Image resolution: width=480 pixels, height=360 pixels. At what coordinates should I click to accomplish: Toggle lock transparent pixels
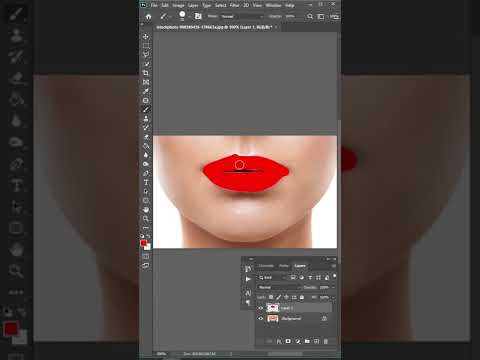[x=271, y=297]
